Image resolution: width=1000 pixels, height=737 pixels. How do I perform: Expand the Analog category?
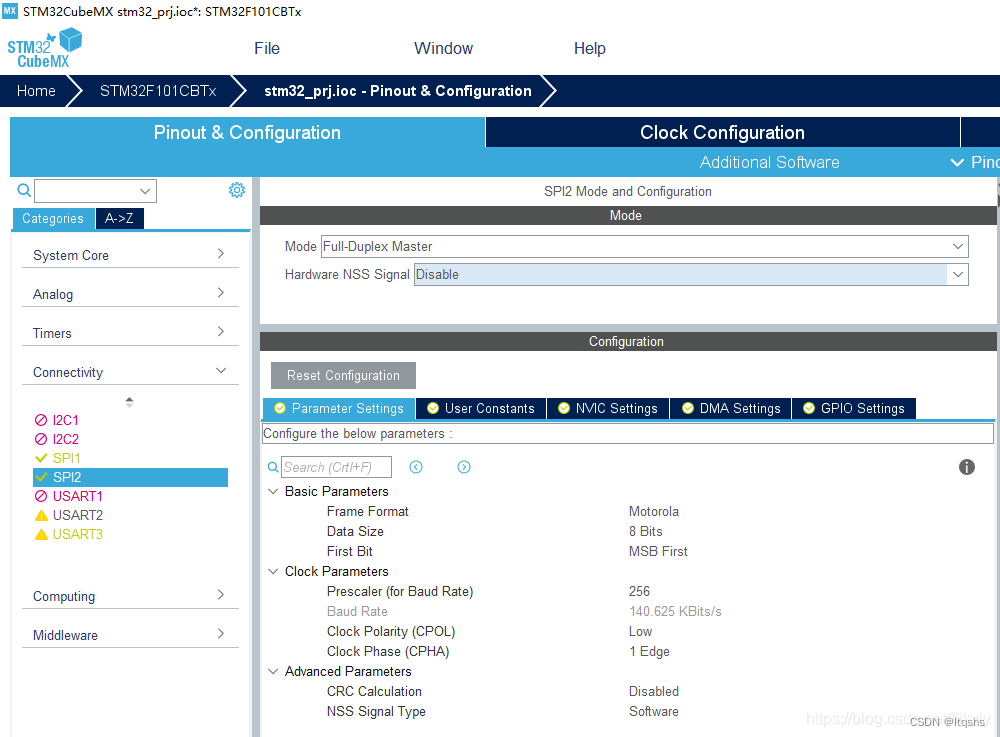click(x=130, y=294)
